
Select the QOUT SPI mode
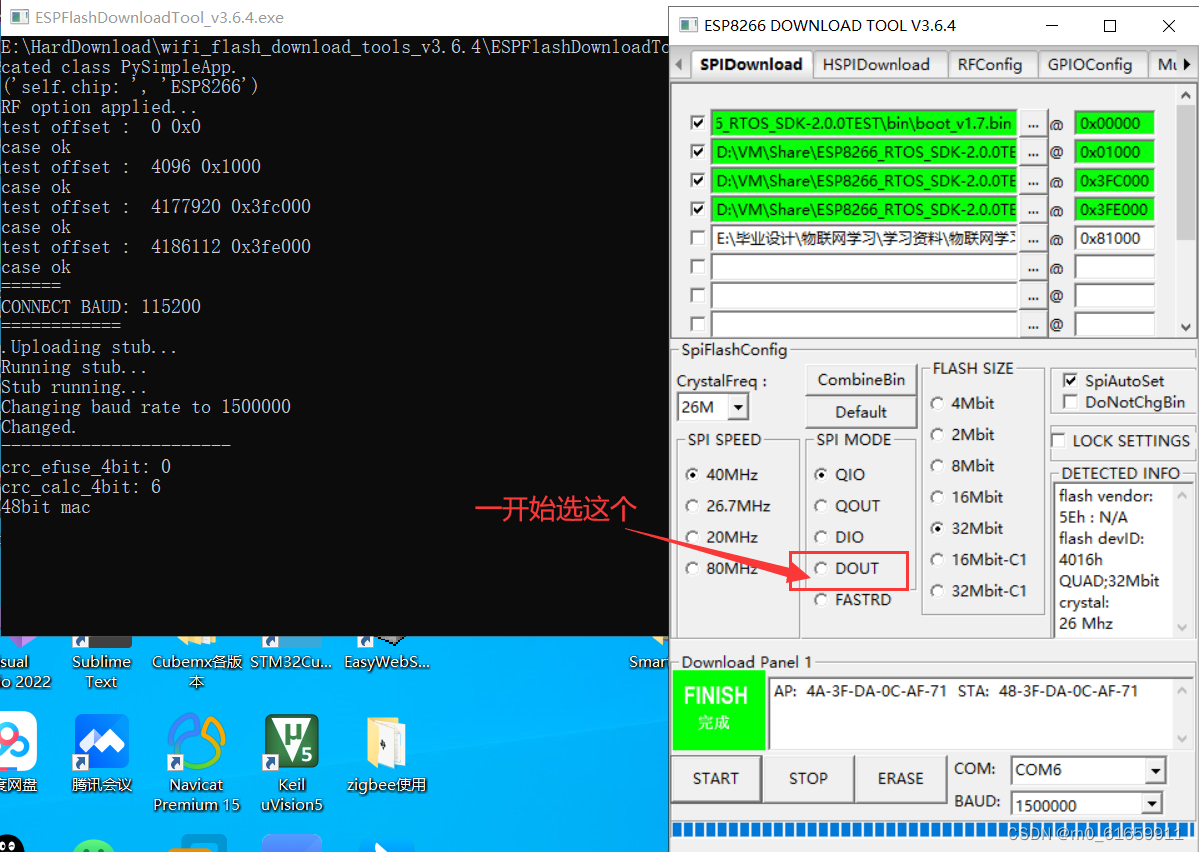pyautogui.click(x=821, y=506)
